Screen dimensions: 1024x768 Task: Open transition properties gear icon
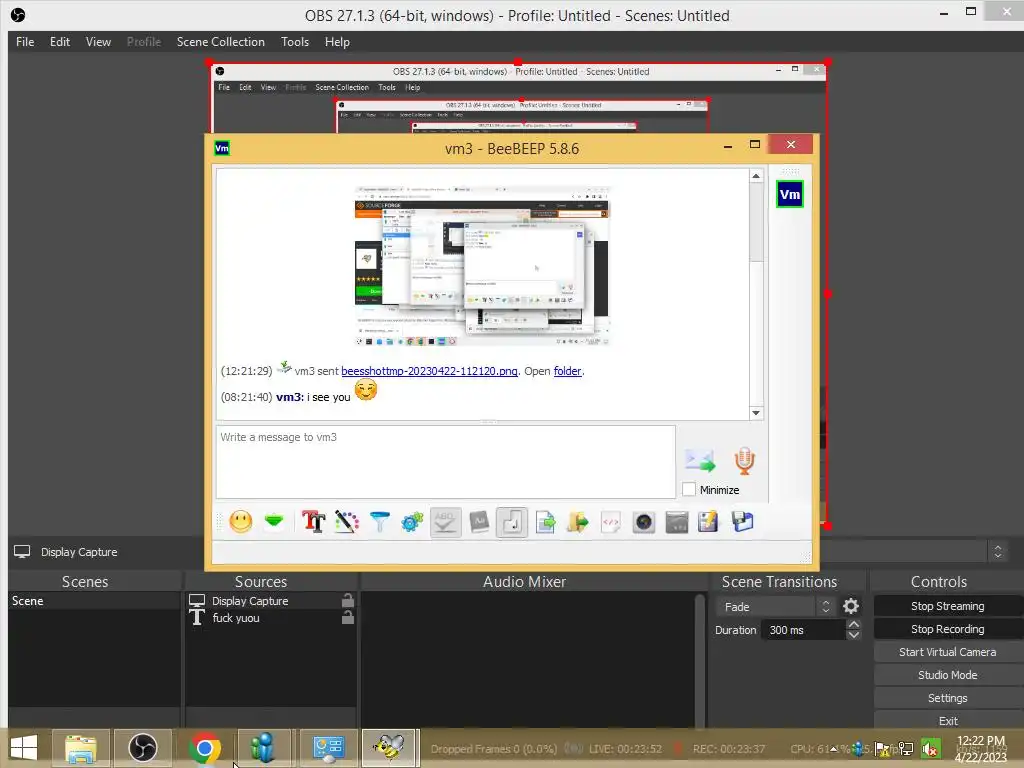coord(850,607)
